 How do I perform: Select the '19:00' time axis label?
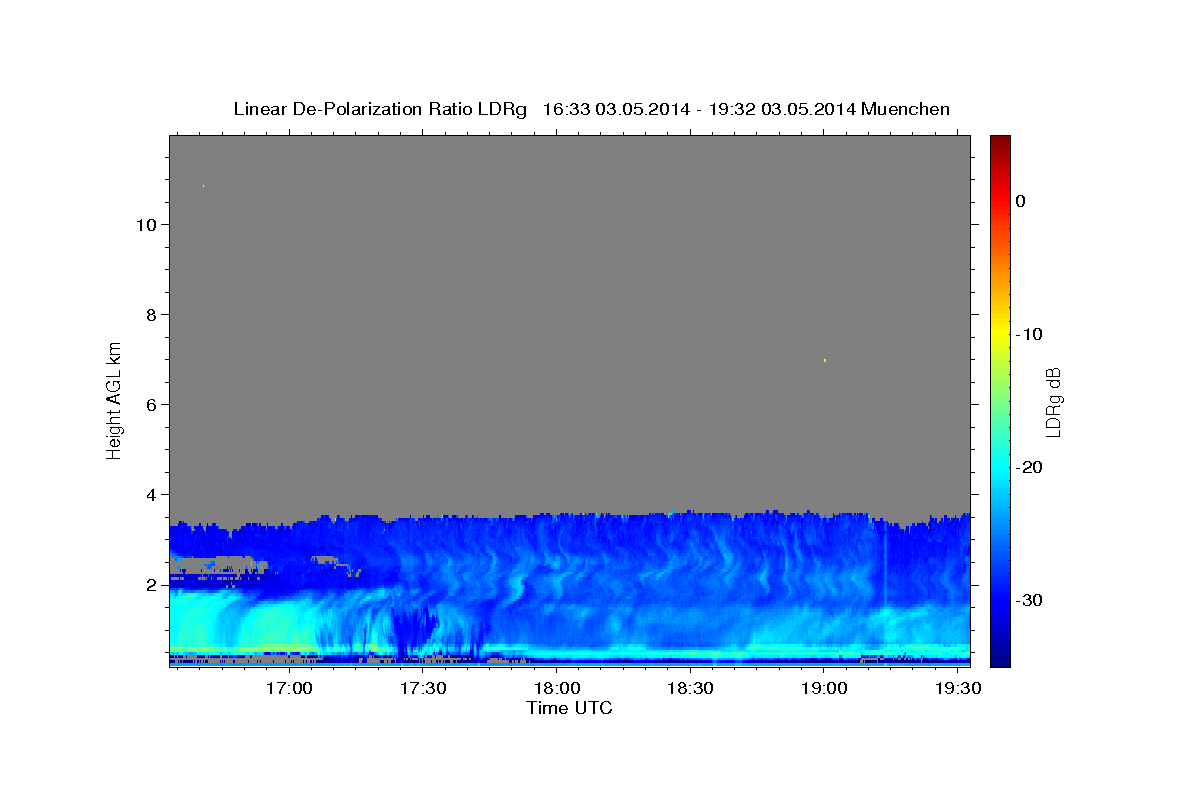(824, 689)
